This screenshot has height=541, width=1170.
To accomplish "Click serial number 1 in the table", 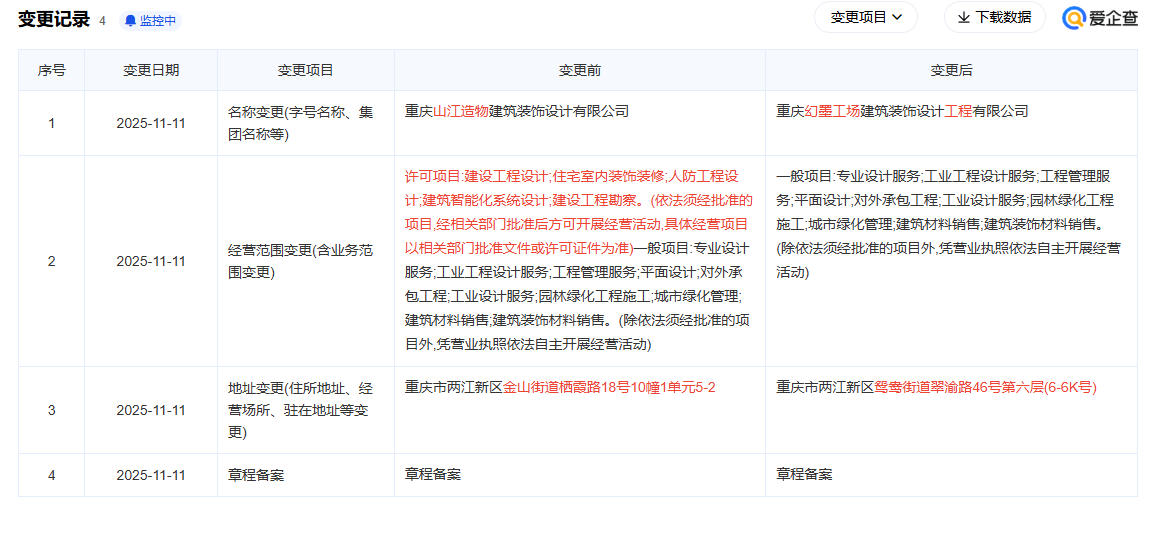I will pos(51,123).
